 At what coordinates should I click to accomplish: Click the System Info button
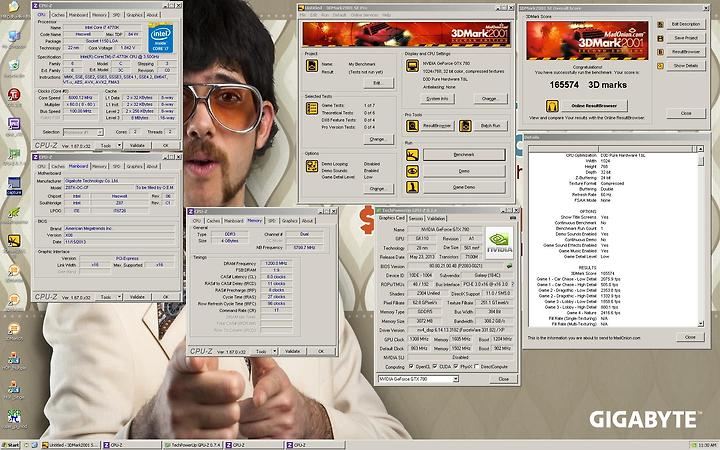tap(438, 99)
